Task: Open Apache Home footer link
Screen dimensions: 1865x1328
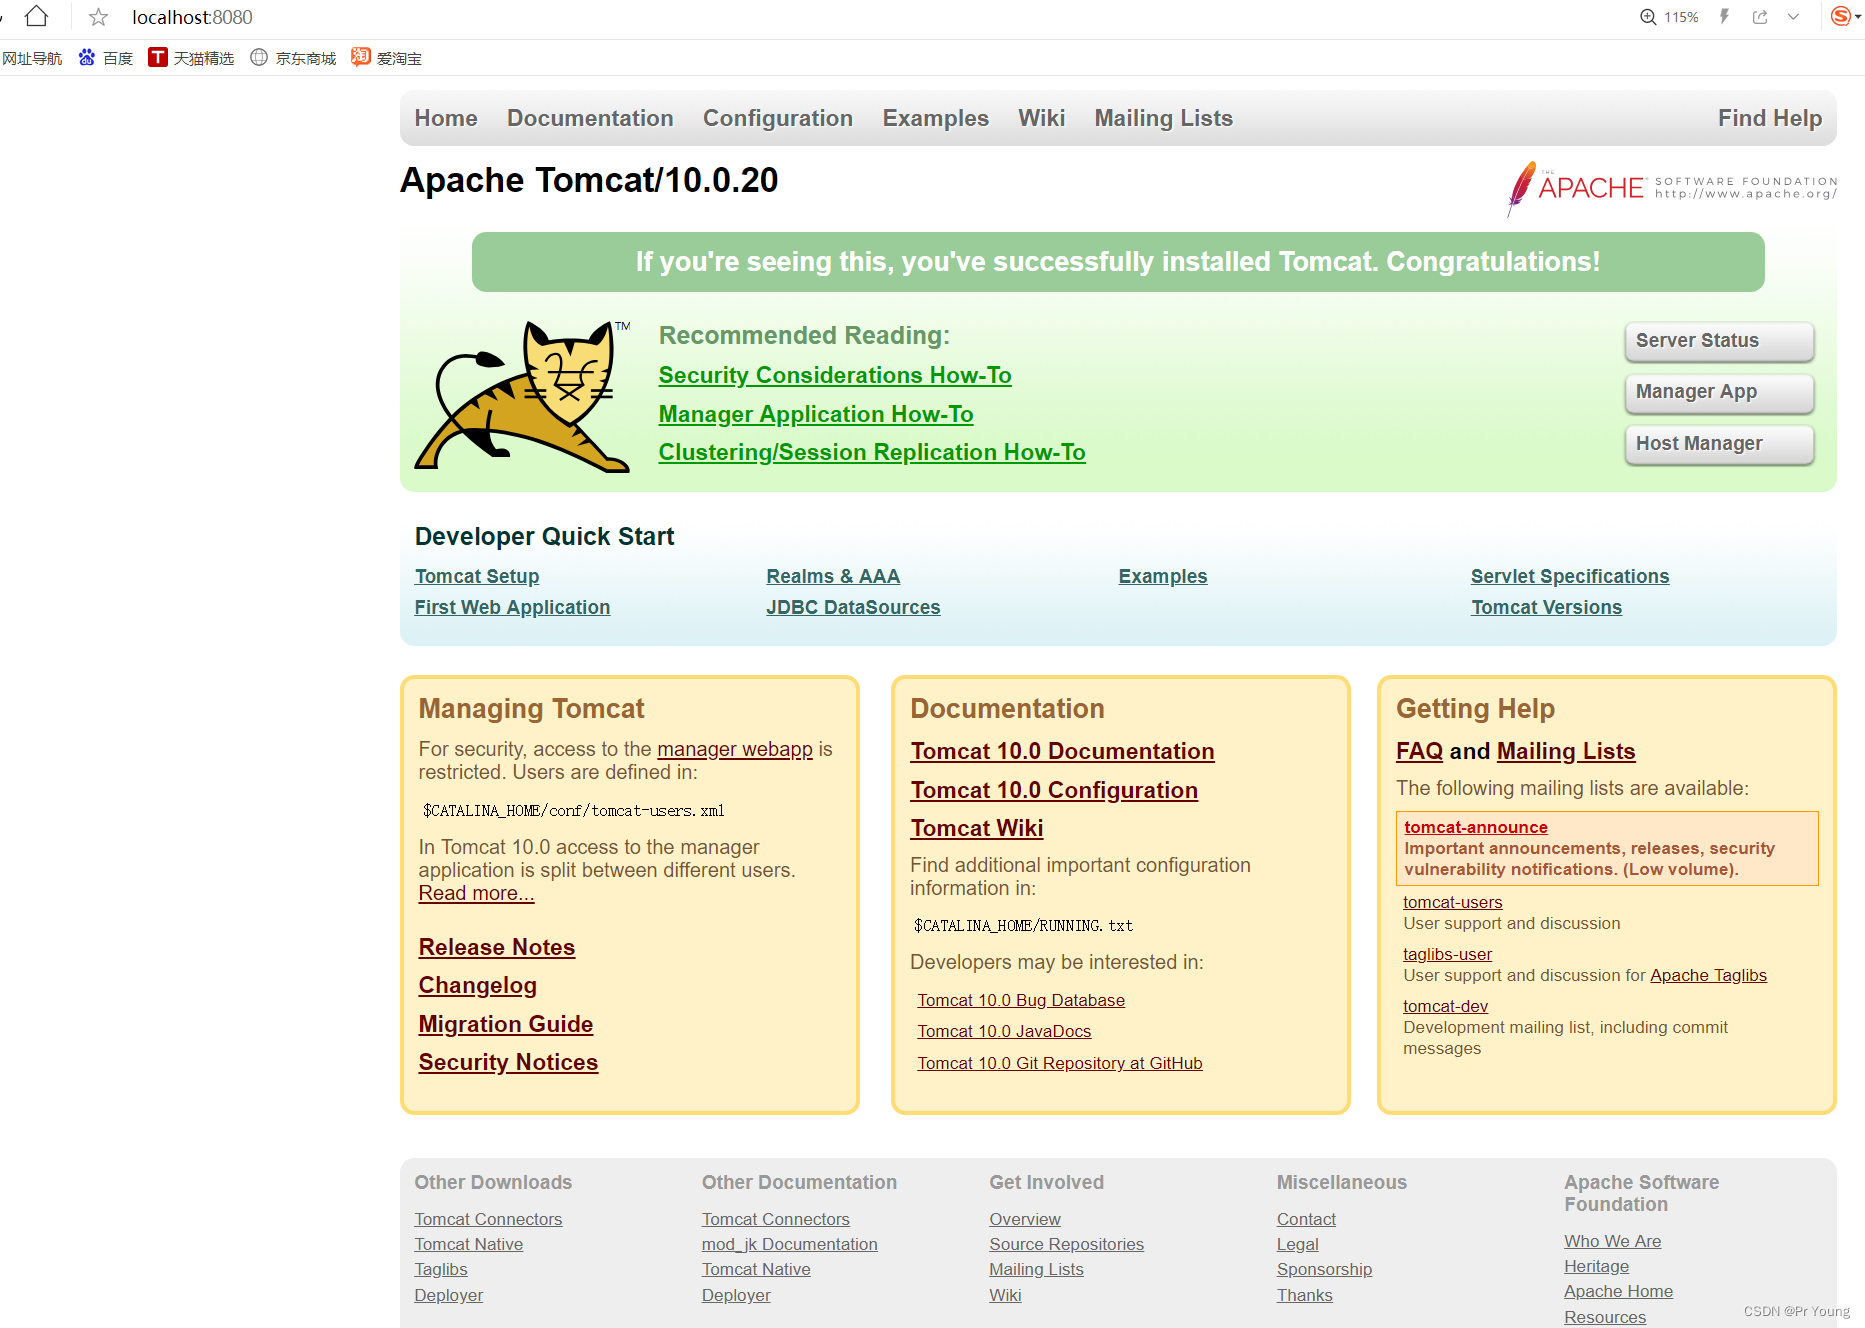Action: (x=1619, y=1291)
